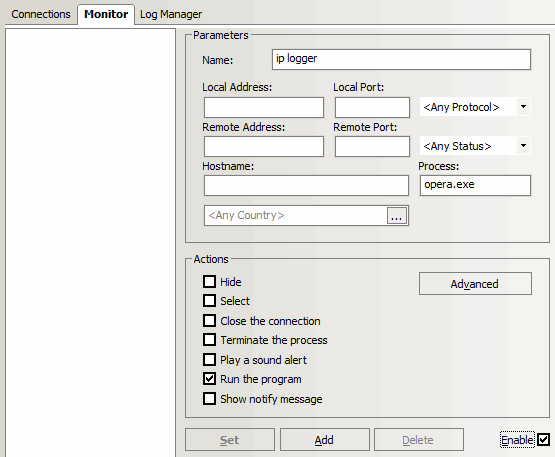Image resolution: width=555 pixels, height=457 pixels.
Task: Open the Advanced settings button
Action: click(475, 284)
